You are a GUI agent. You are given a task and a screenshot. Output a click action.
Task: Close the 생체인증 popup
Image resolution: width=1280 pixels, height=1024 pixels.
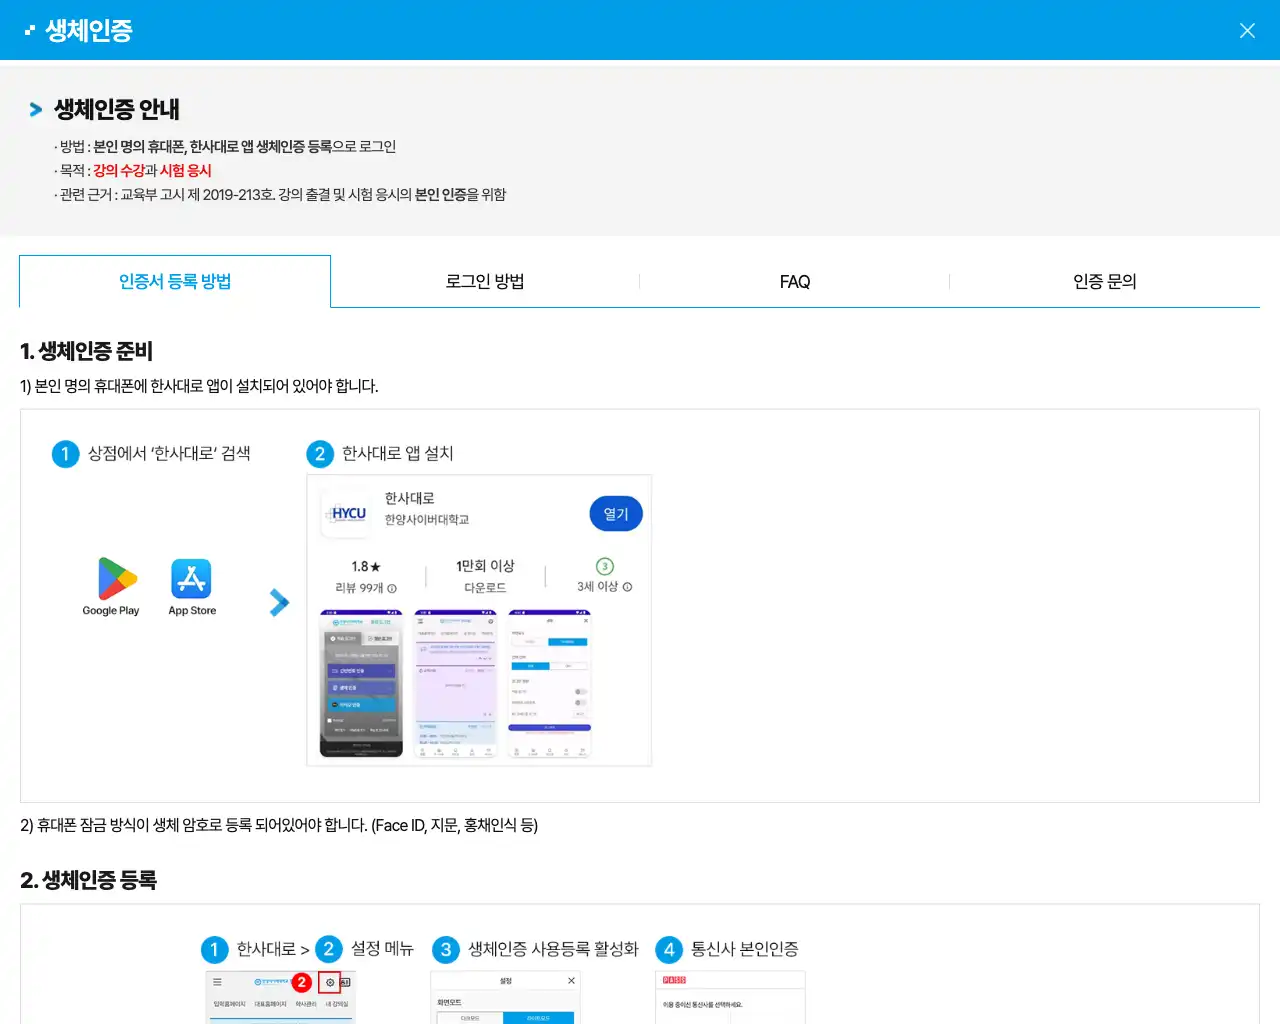[1247, 30]
